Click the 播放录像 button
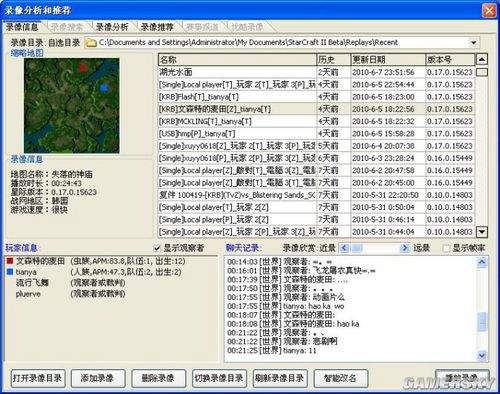 (462, 378)
